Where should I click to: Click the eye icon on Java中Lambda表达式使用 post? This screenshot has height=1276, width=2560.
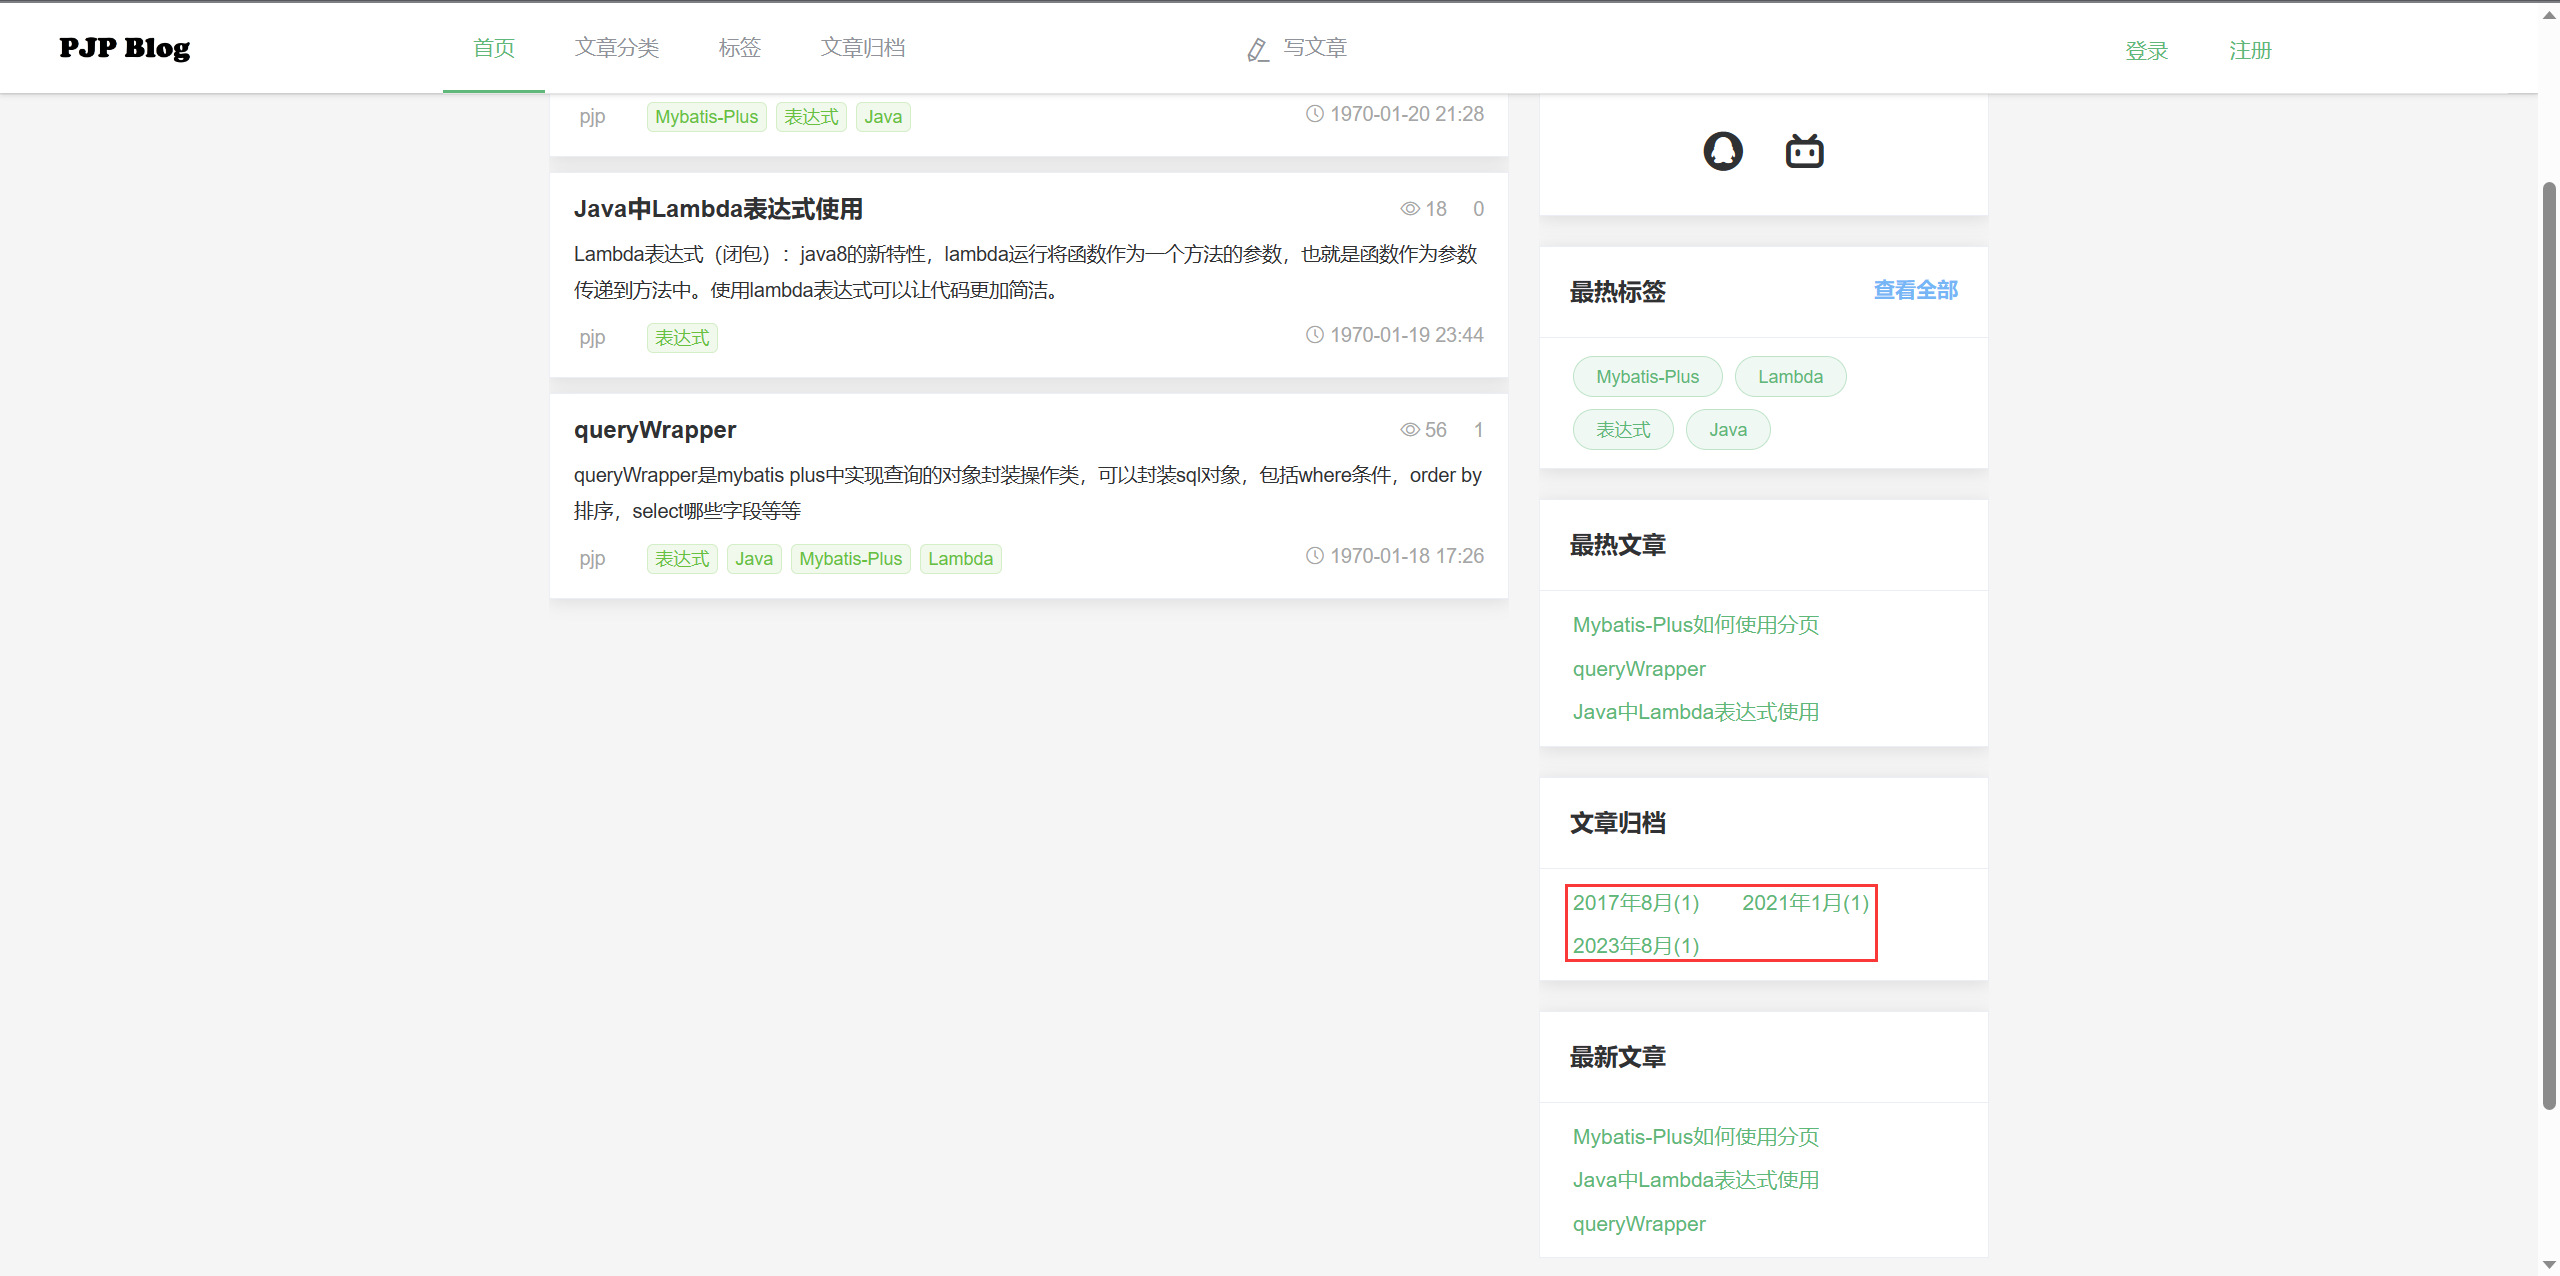click(1409, 209)
